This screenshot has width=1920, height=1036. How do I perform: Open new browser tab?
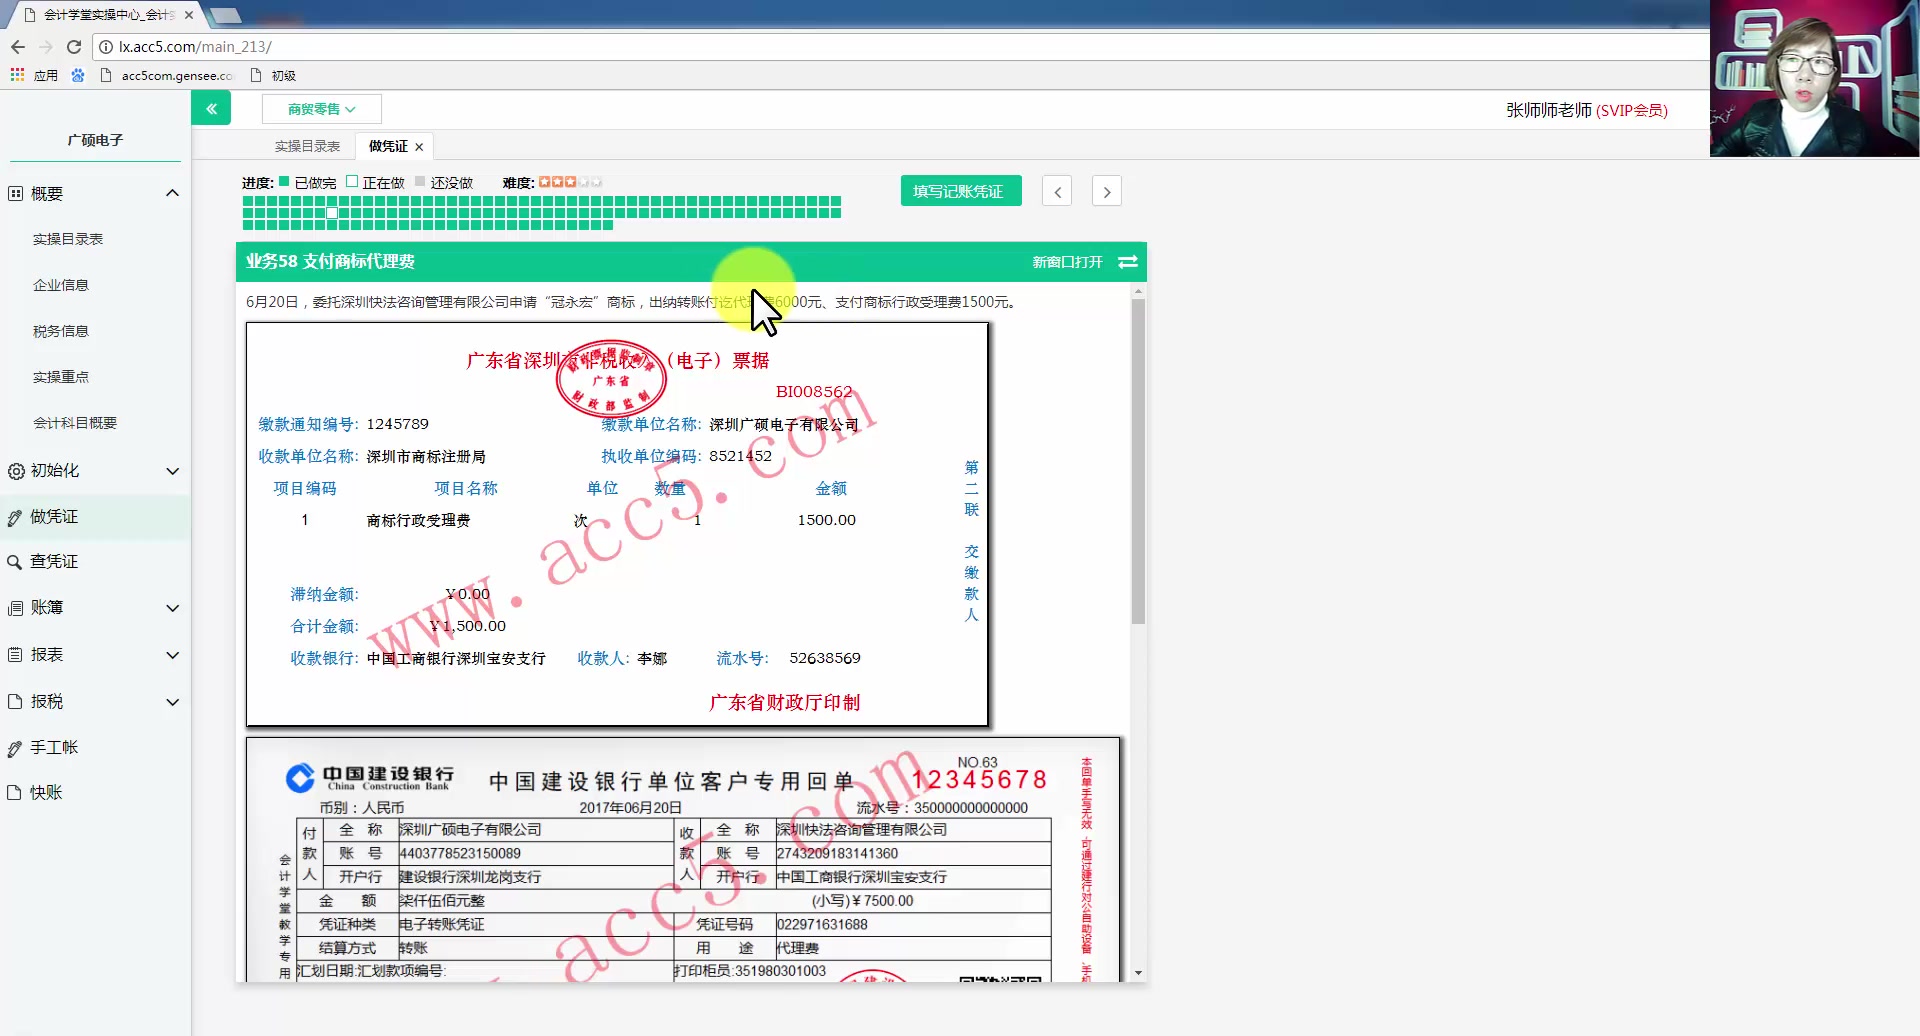[224, 15]
